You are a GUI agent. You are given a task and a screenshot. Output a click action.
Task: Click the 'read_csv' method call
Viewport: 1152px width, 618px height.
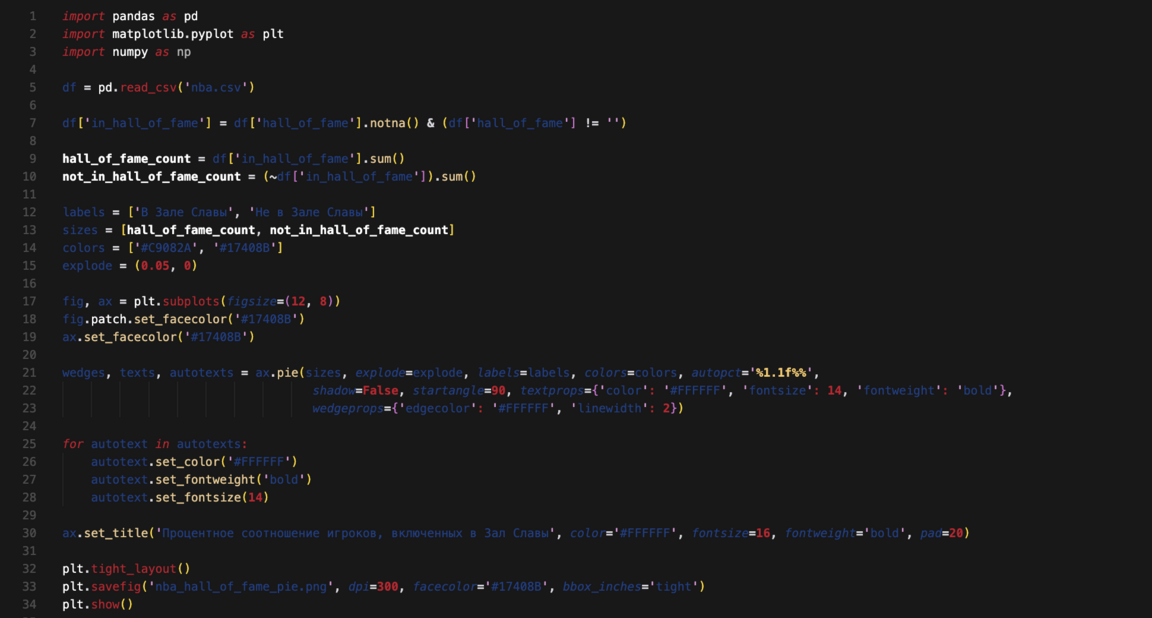click(x=148, y=87)
